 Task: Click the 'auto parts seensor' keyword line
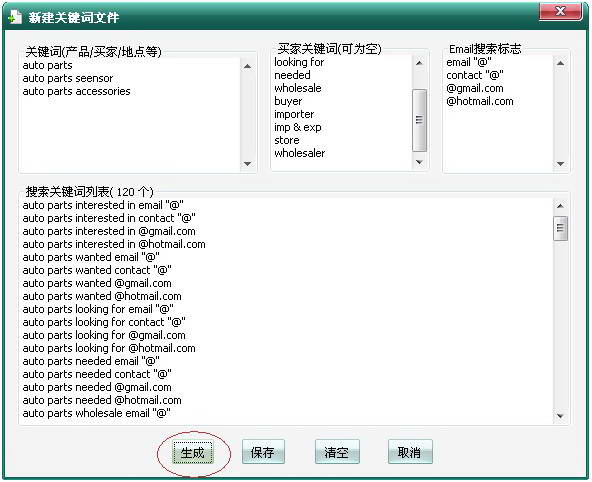coord(68,78)
